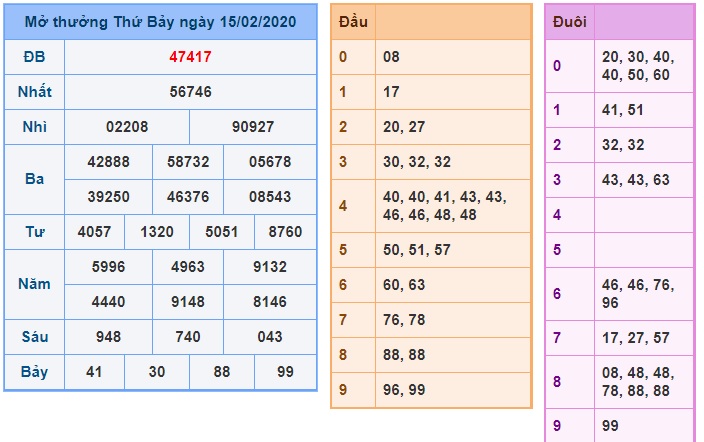Click '96, 99' in Đầu table
The width and height of the screenshot is (704, 442).
click(404, 390)
